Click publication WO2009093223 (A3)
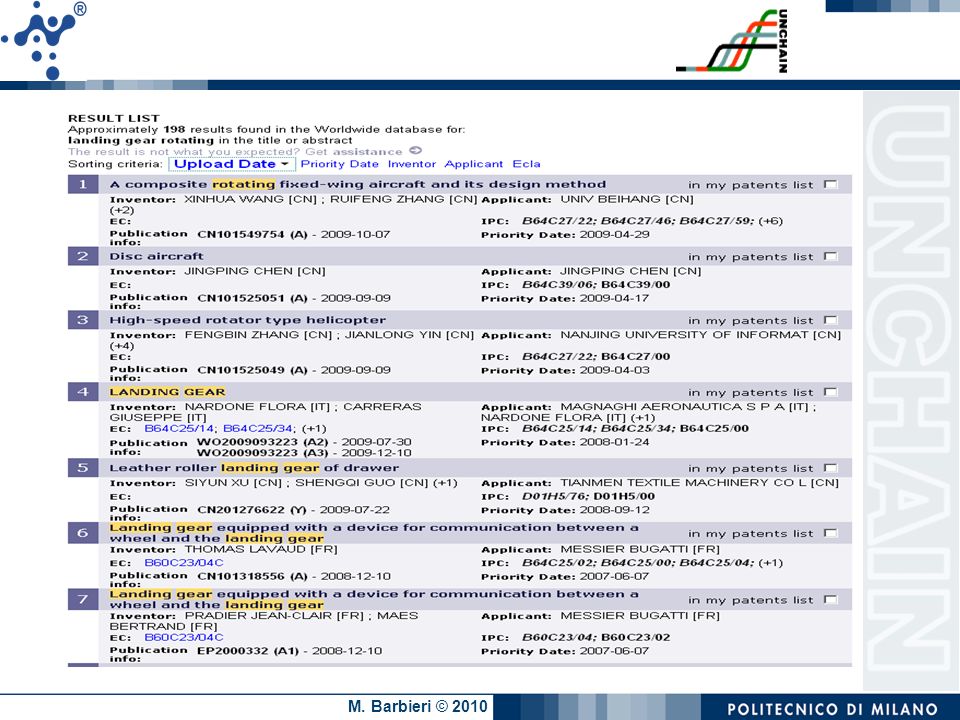Viewport: 960px width, 720px height. 262,453
